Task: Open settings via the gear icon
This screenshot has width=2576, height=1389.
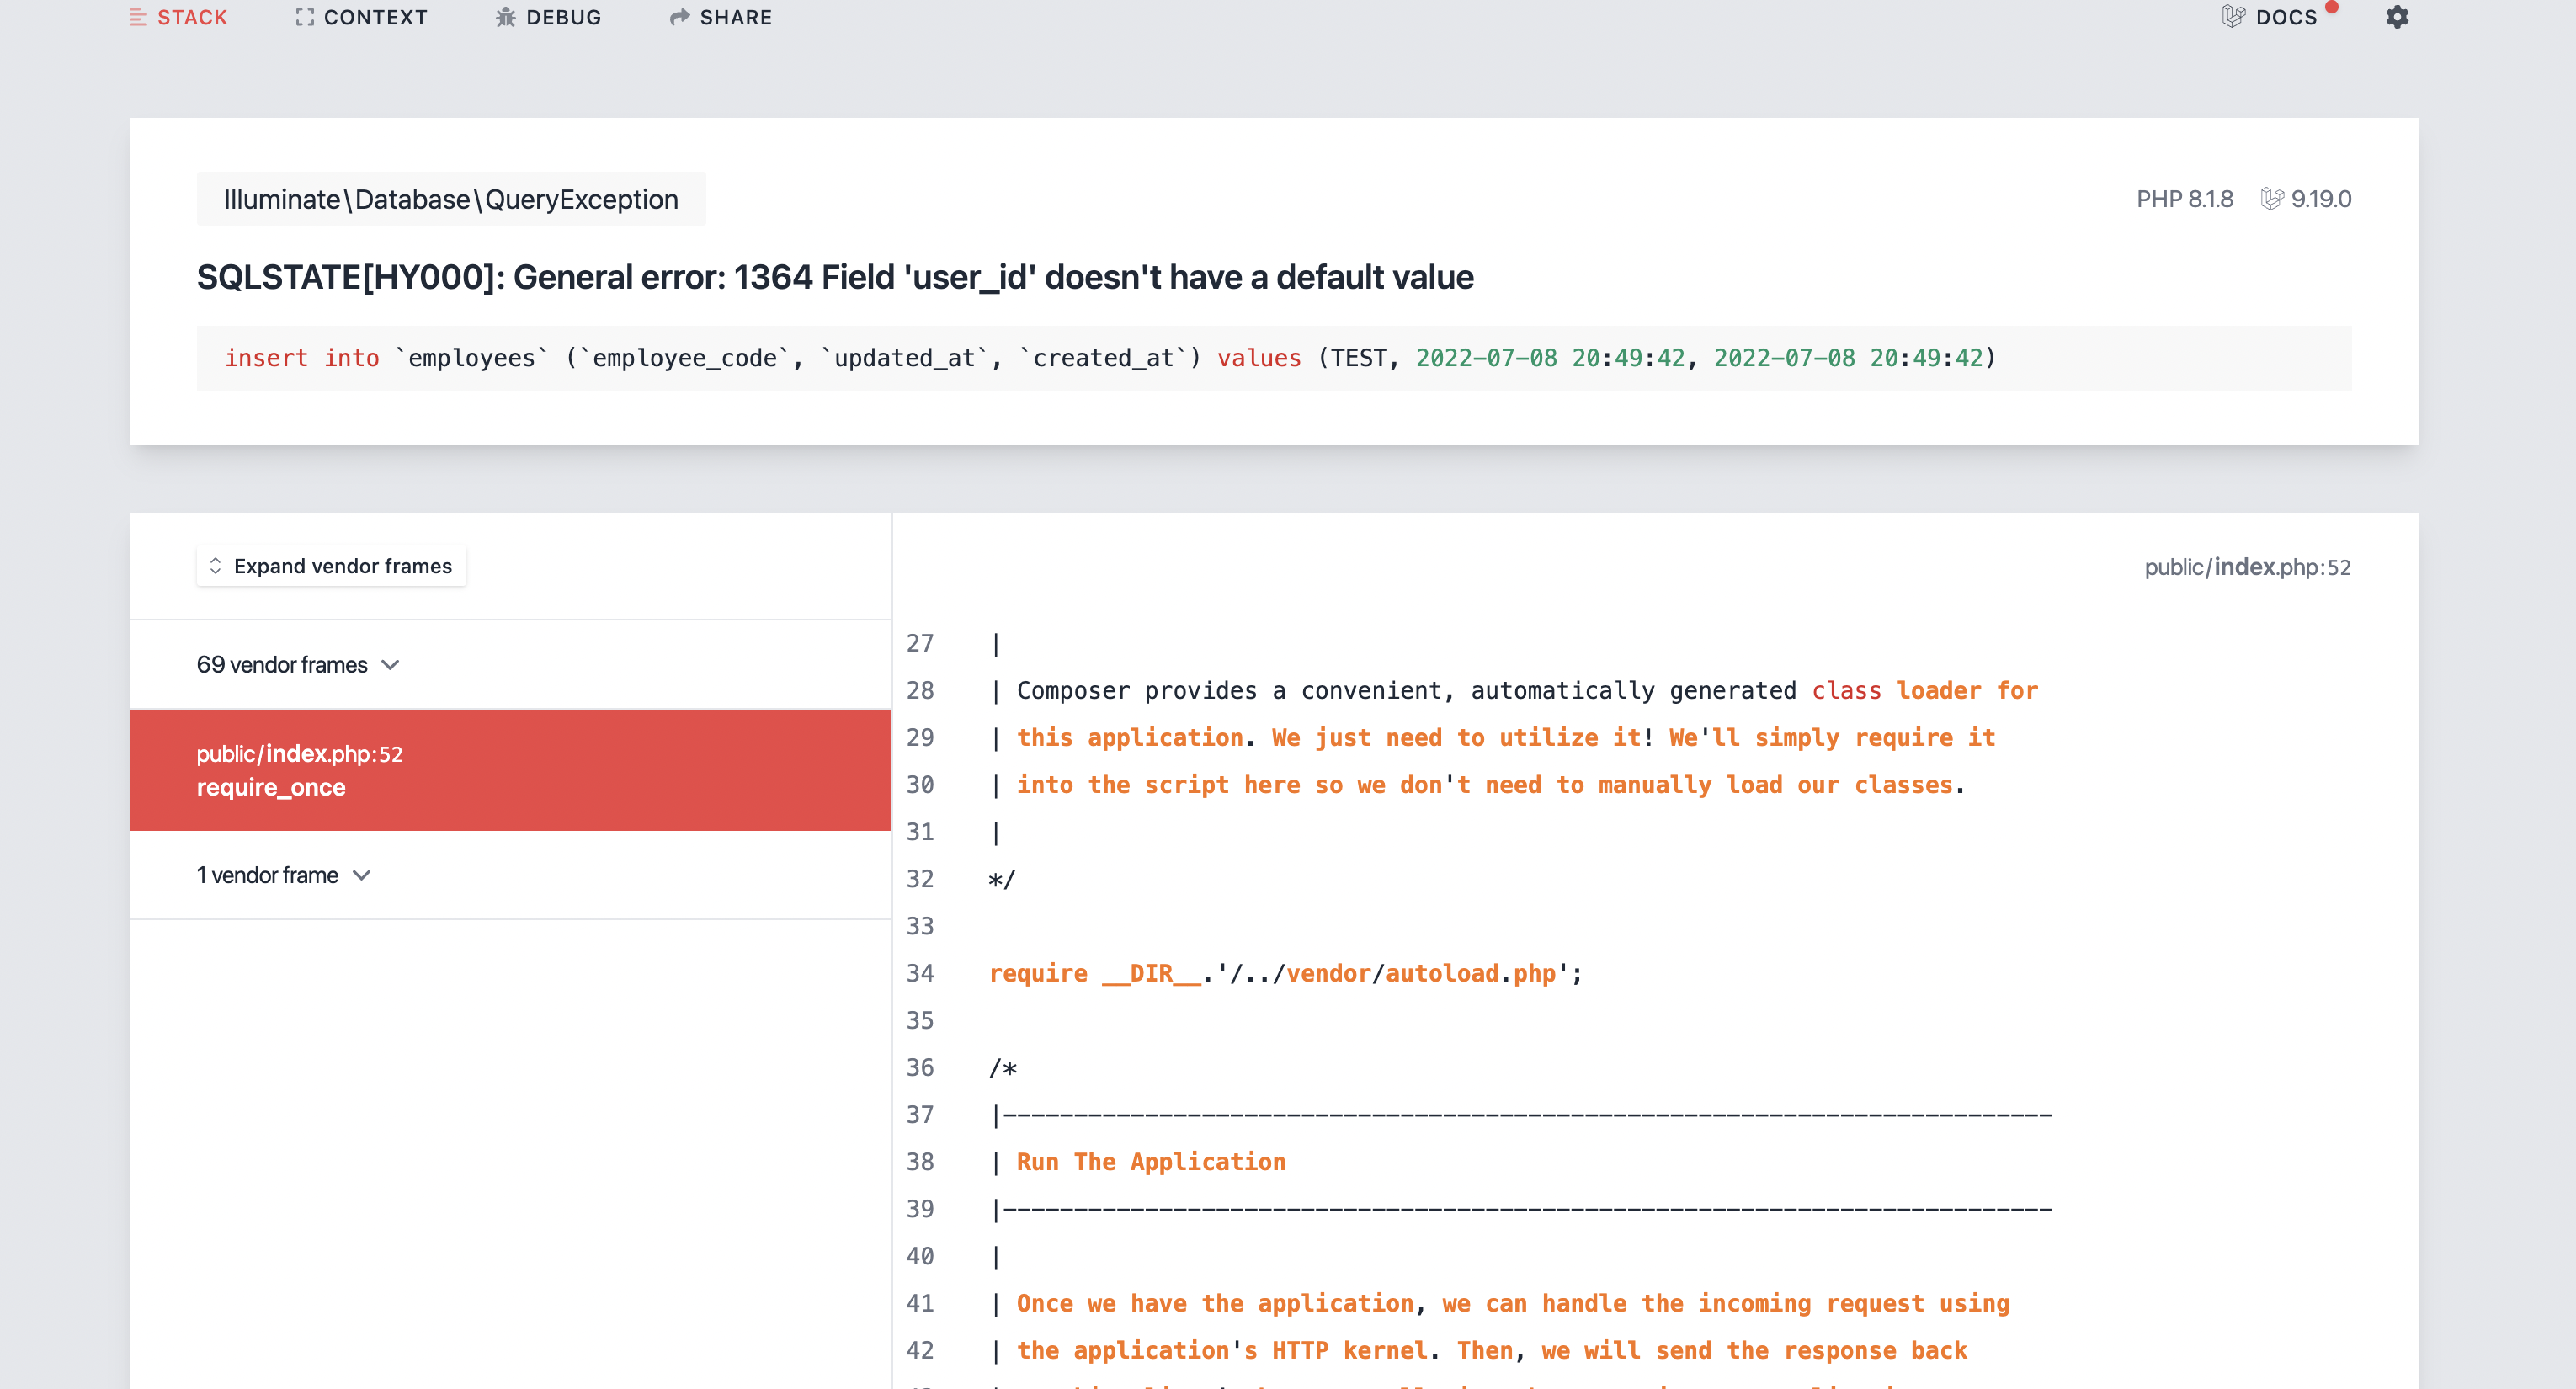Action: tap(2397, 17)
